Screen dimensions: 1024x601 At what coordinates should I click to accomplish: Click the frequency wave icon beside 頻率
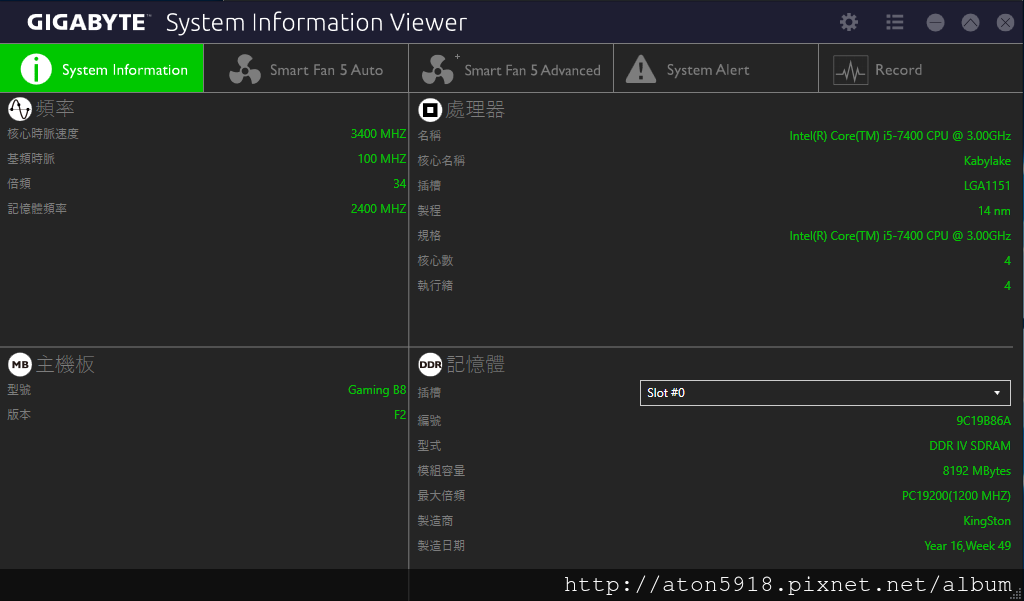[x=20, y=109]
